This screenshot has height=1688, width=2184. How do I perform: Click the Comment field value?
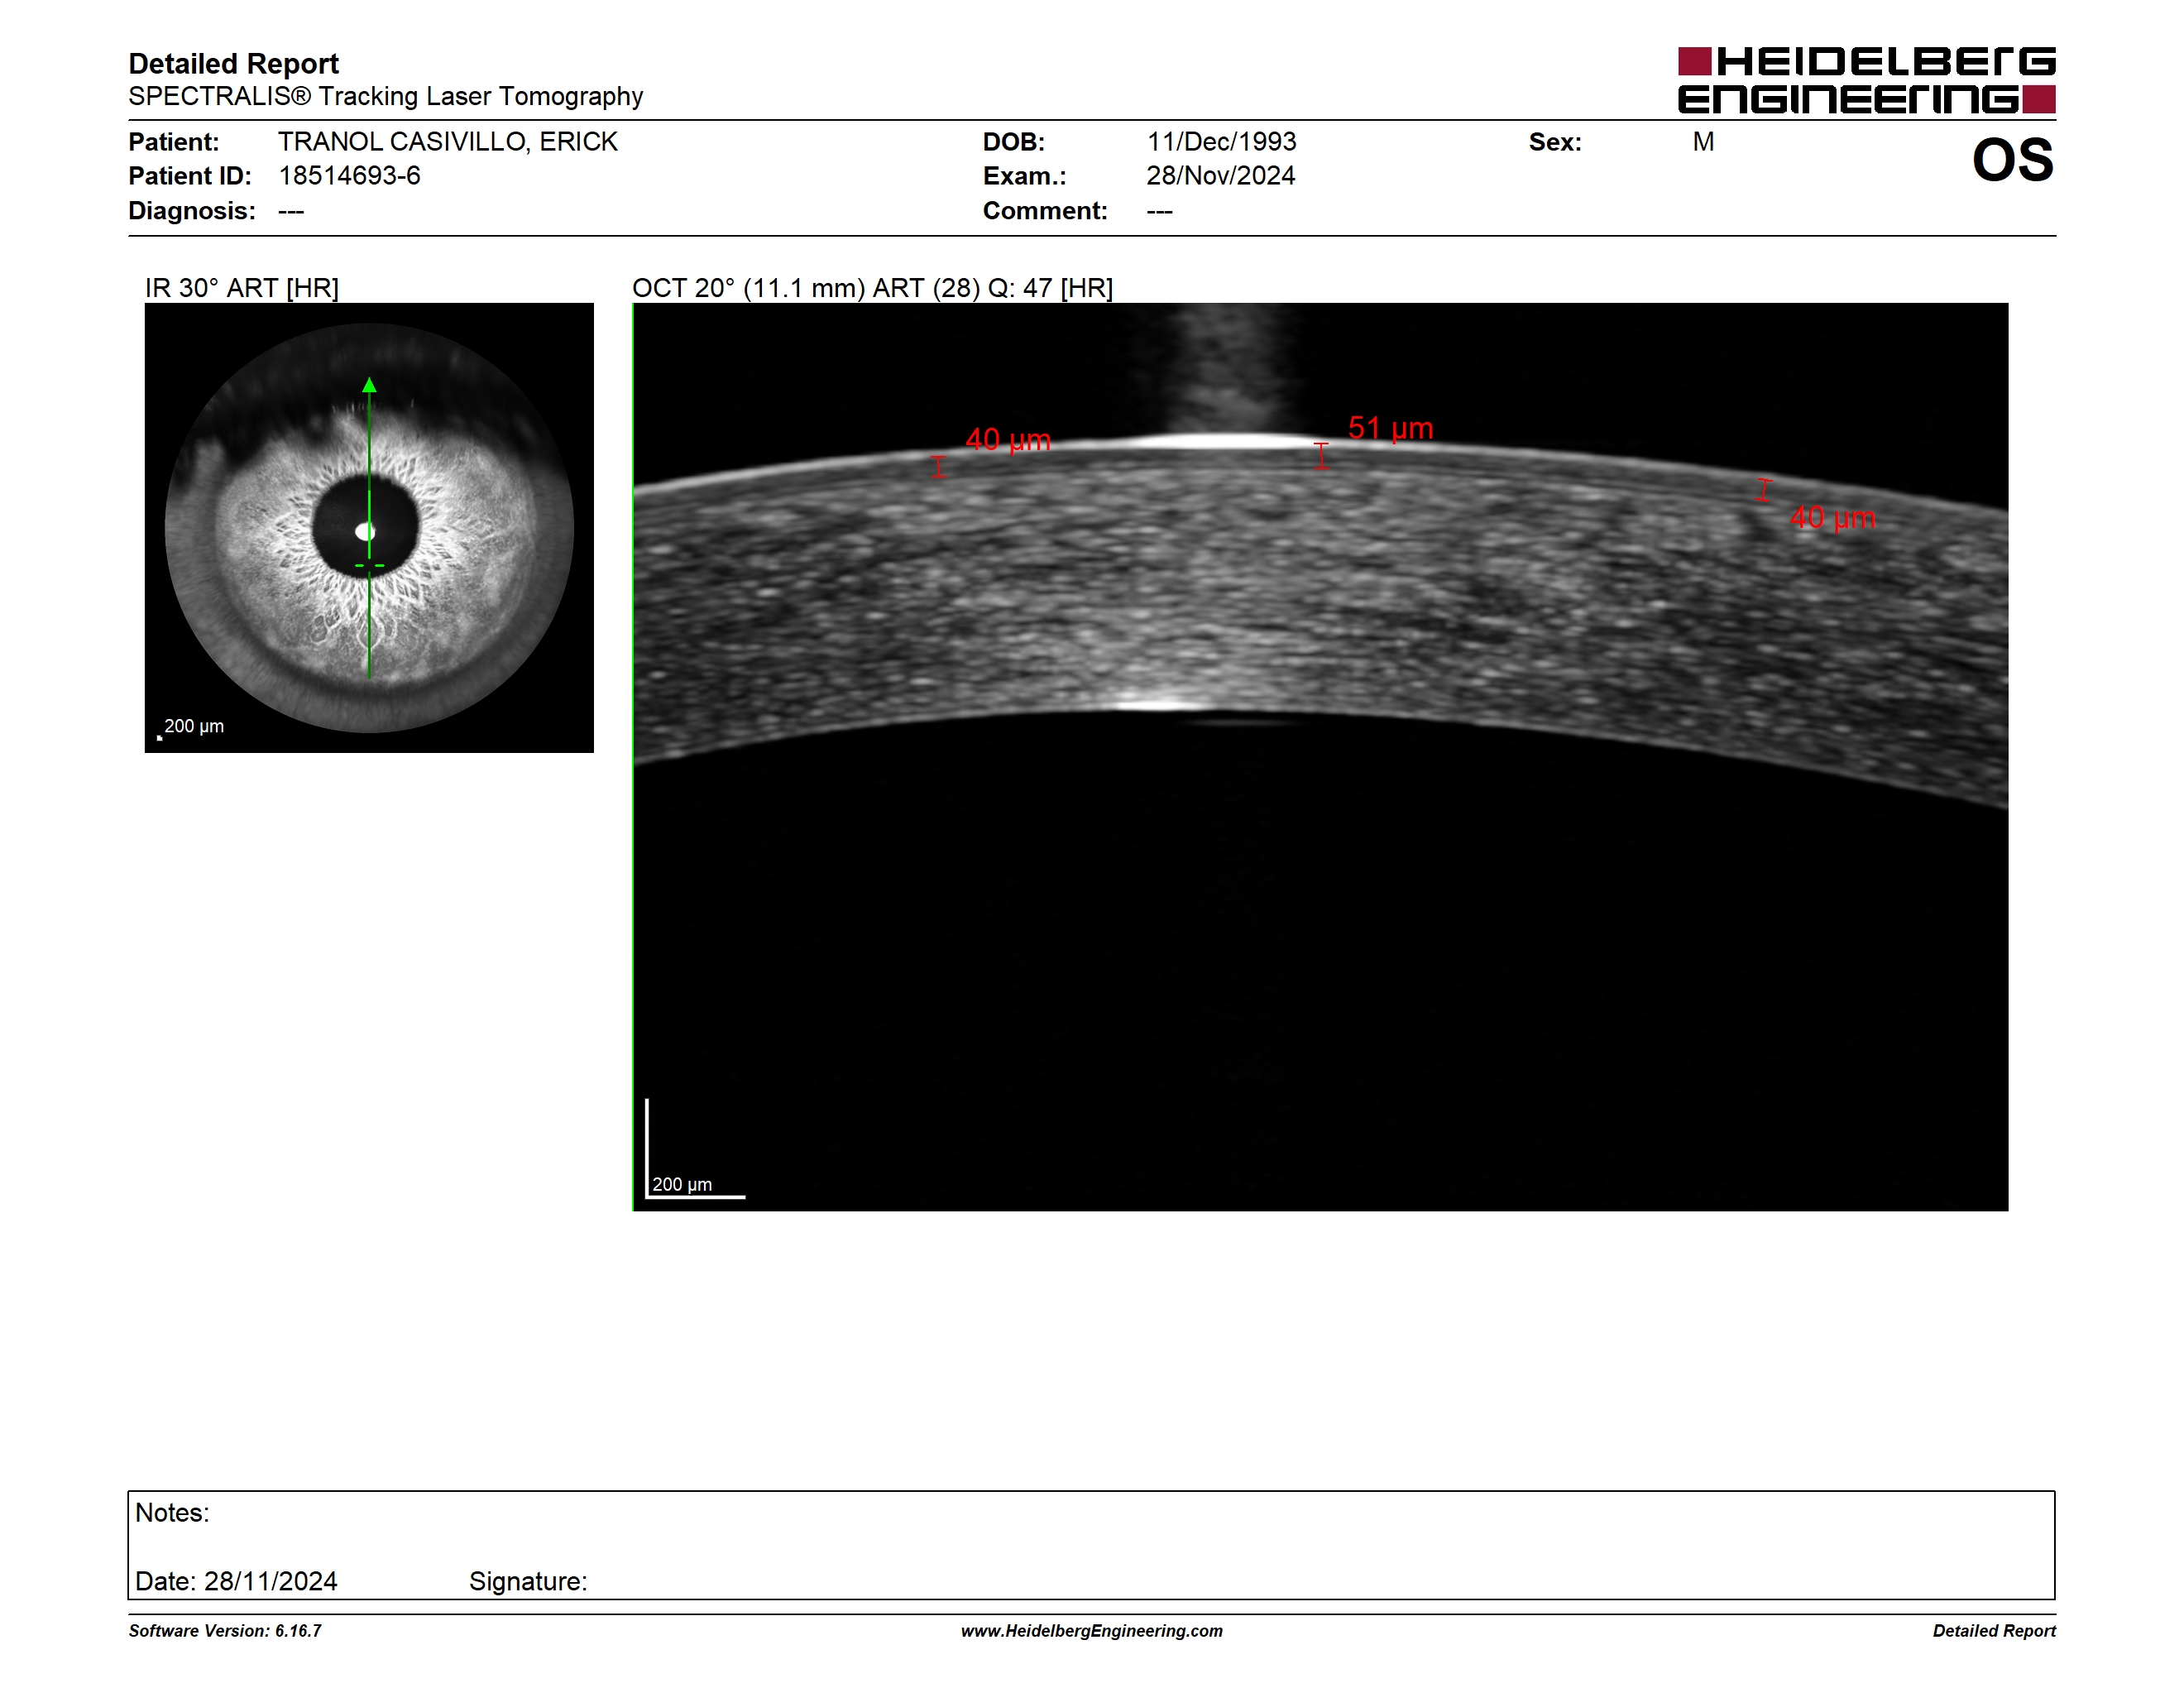tap(1159, 211)
